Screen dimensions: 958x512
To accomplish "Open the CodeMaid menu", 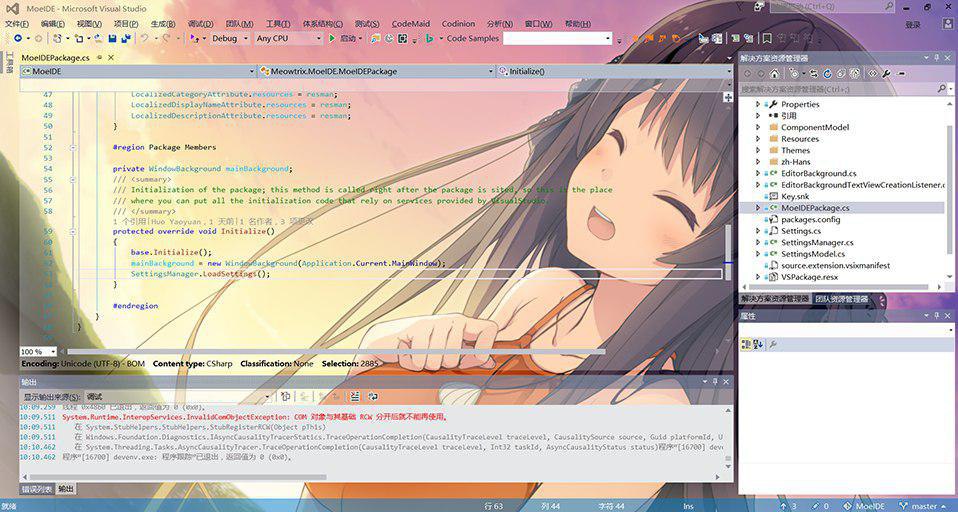I will click(x=411, y=24).
